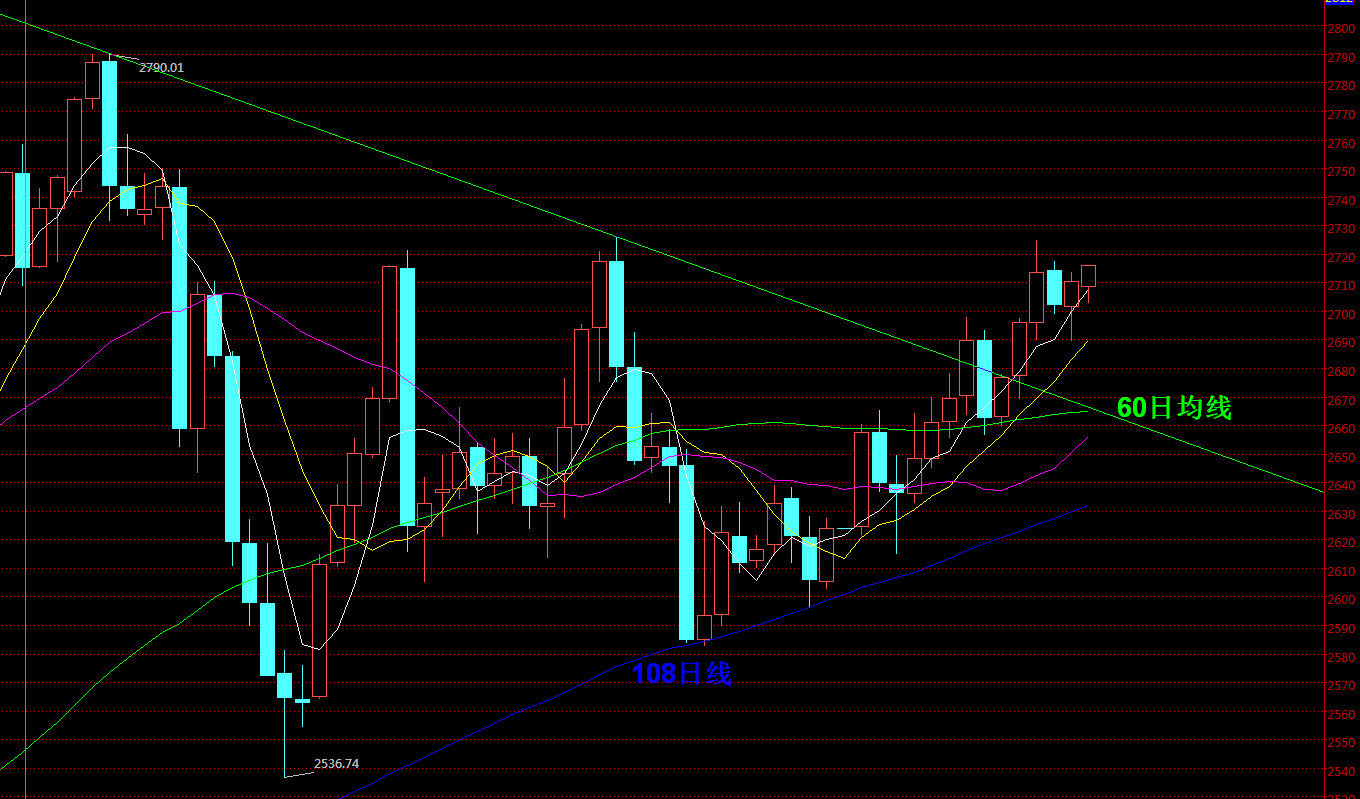Image resolution: width=1360 pixels, height=799 pixels.
Task: Click the 2790 tick on the price axis
Action: (1341, 58)
